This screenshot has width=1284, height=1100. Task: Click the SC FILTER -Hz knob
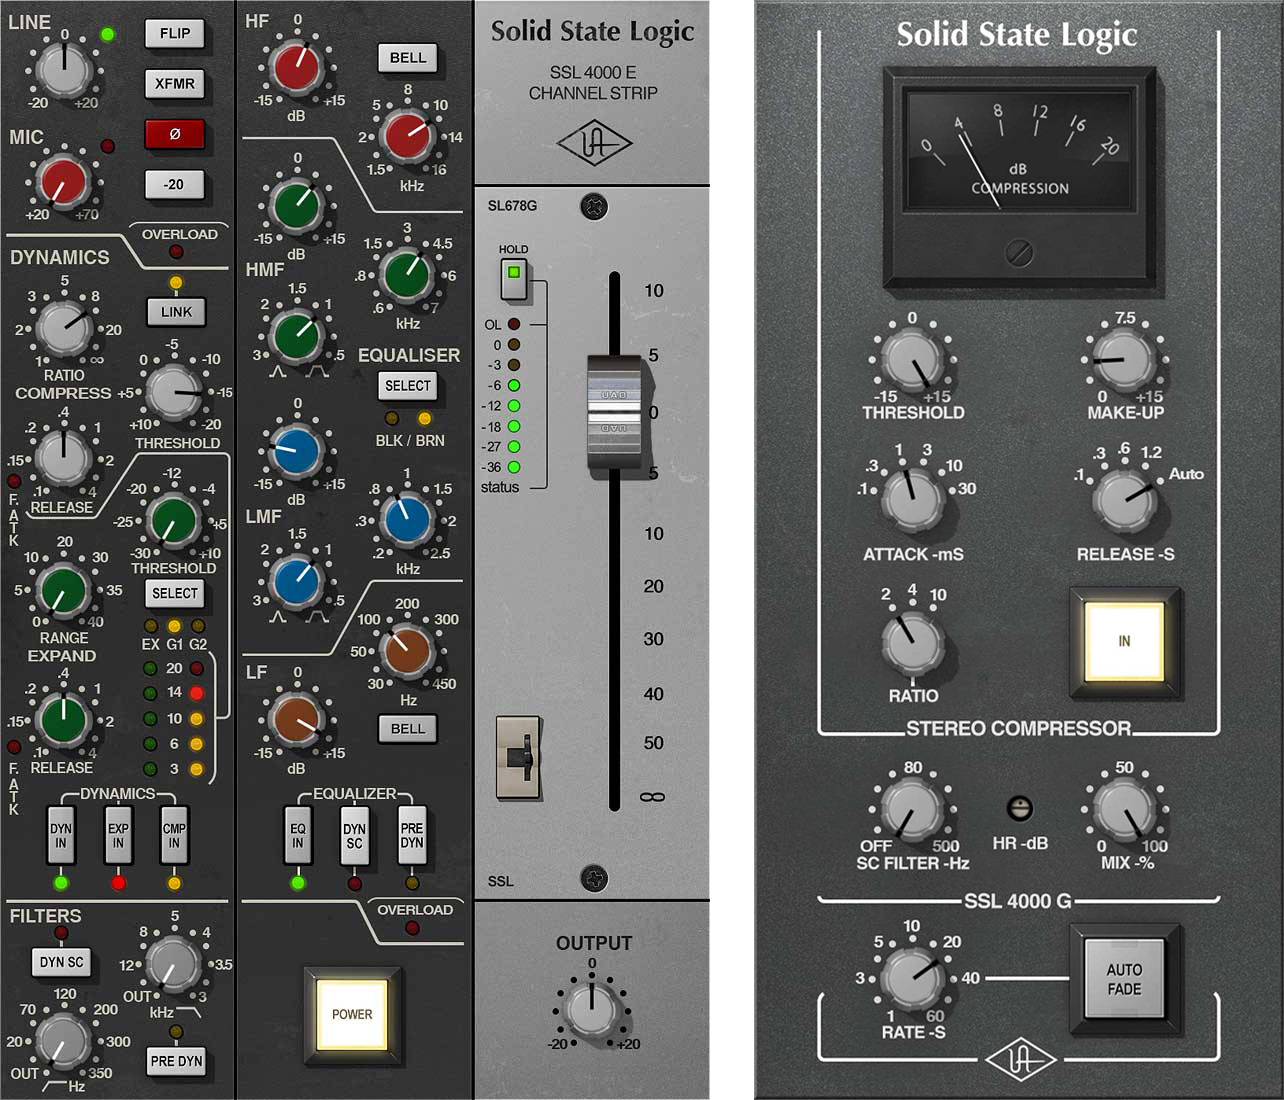912,808
